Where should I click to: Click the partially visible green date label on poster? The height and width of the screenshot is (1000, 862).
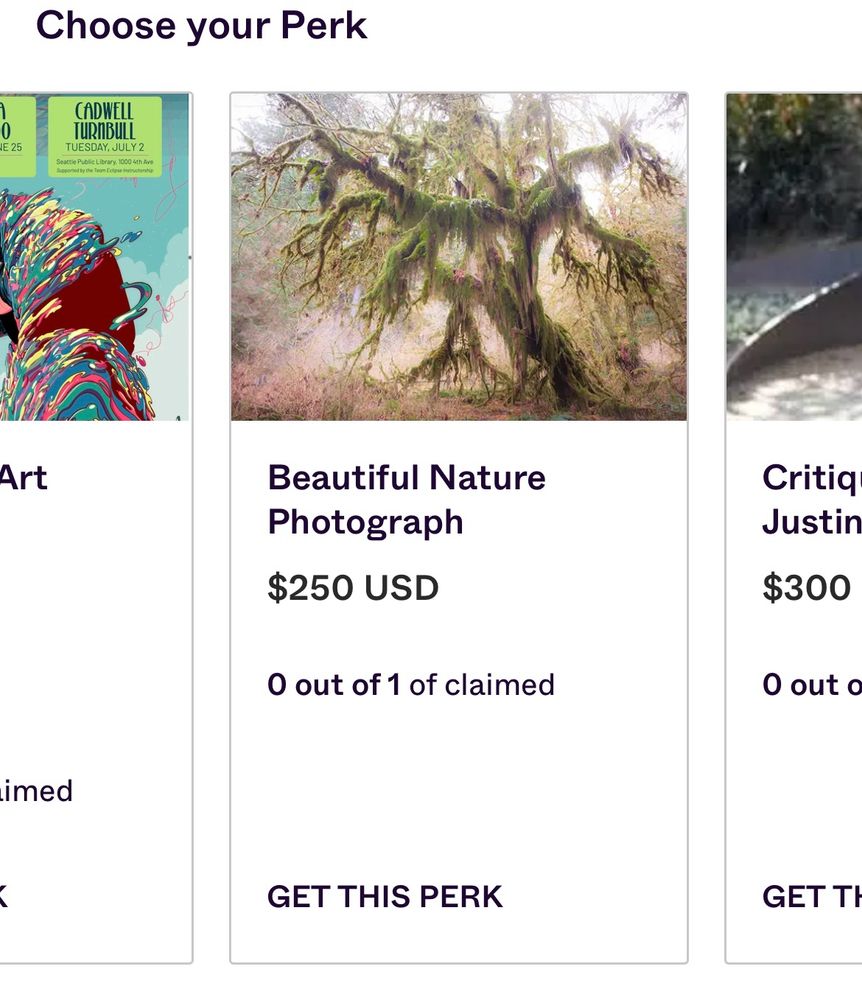16,134
